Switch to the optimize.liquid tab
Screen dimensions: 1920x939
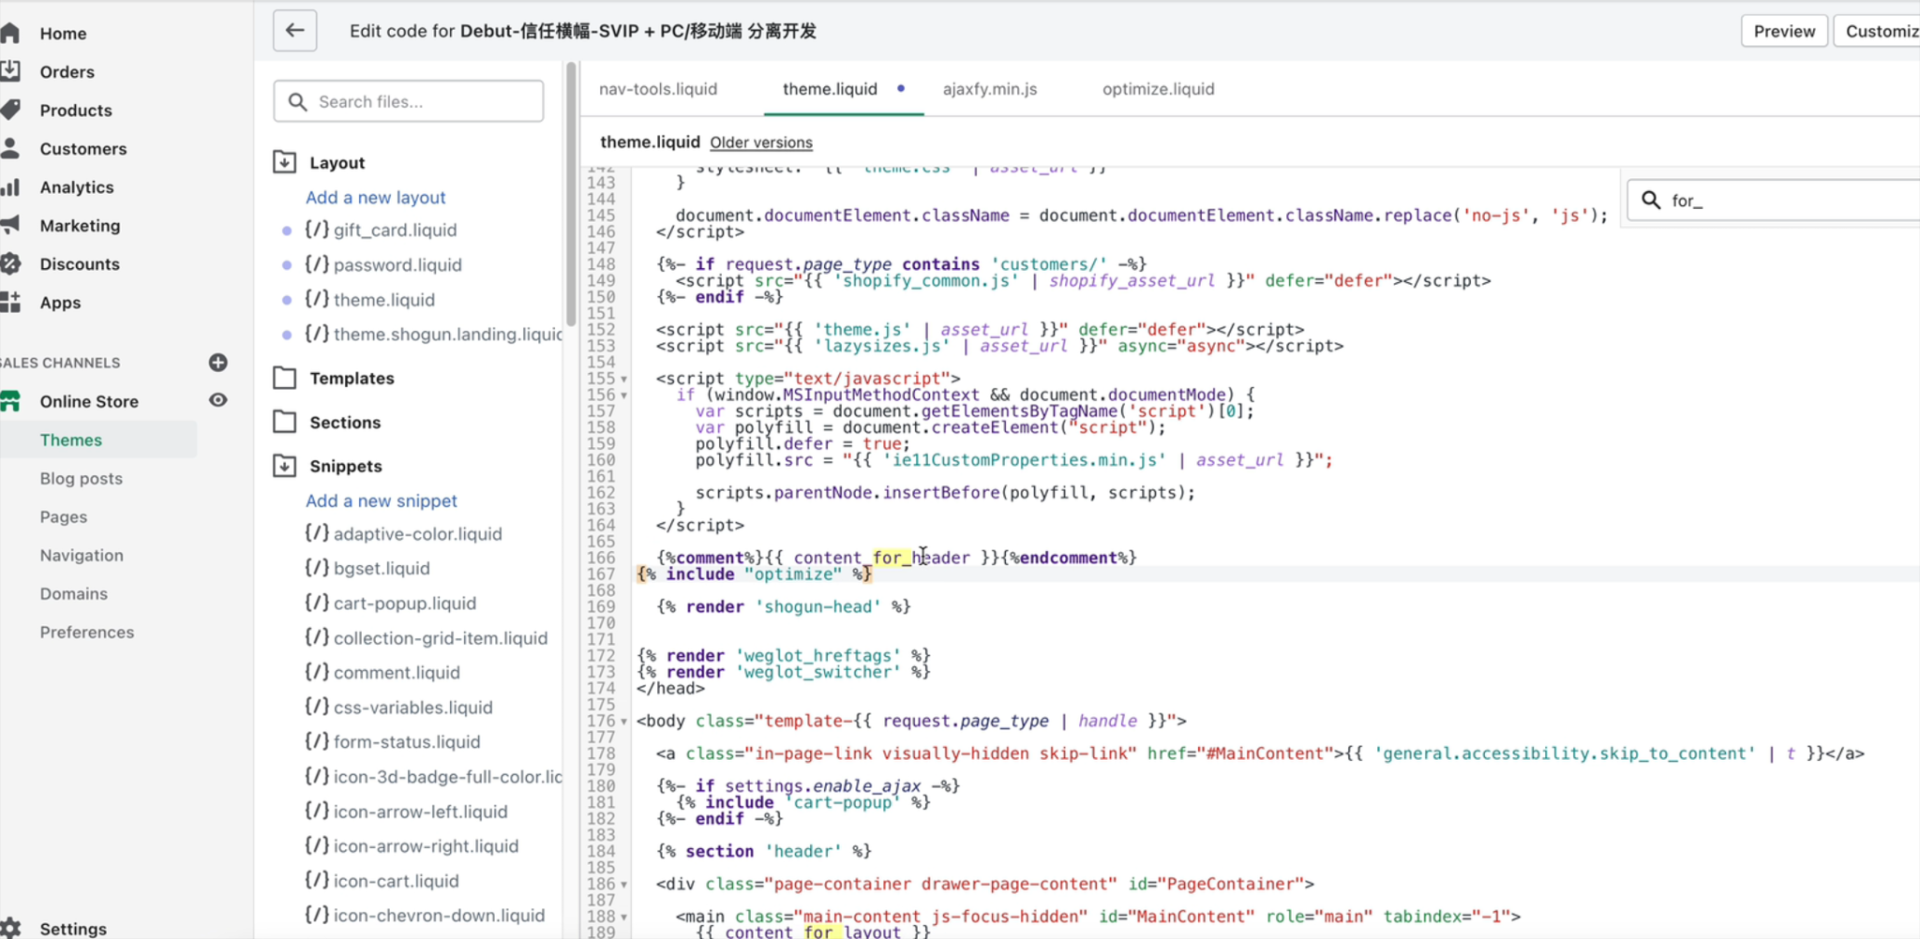pos(1158,89)
